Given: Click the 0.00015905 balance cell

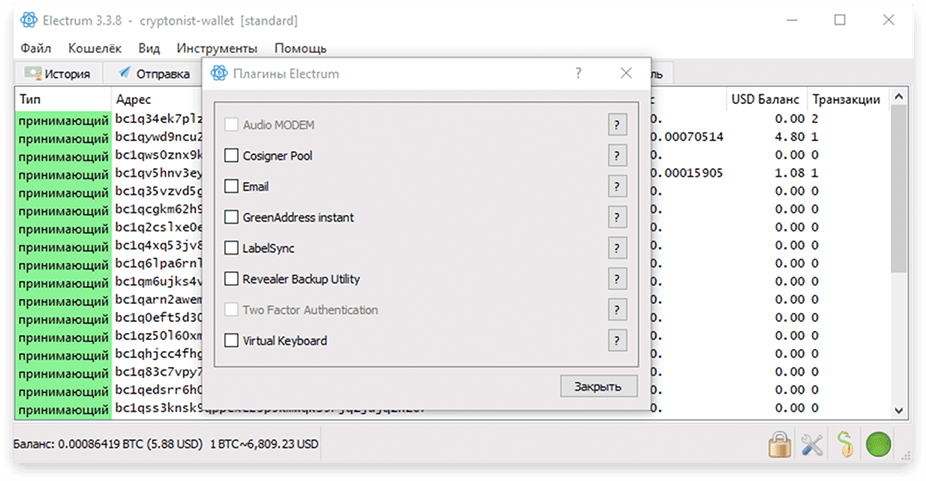Looking at the screenshot, I should [687, 173].
